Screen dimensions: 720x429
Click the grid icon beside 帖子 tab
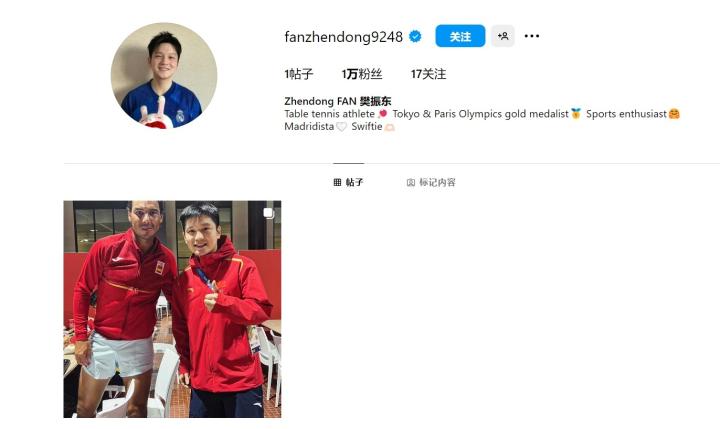[337, 182]
